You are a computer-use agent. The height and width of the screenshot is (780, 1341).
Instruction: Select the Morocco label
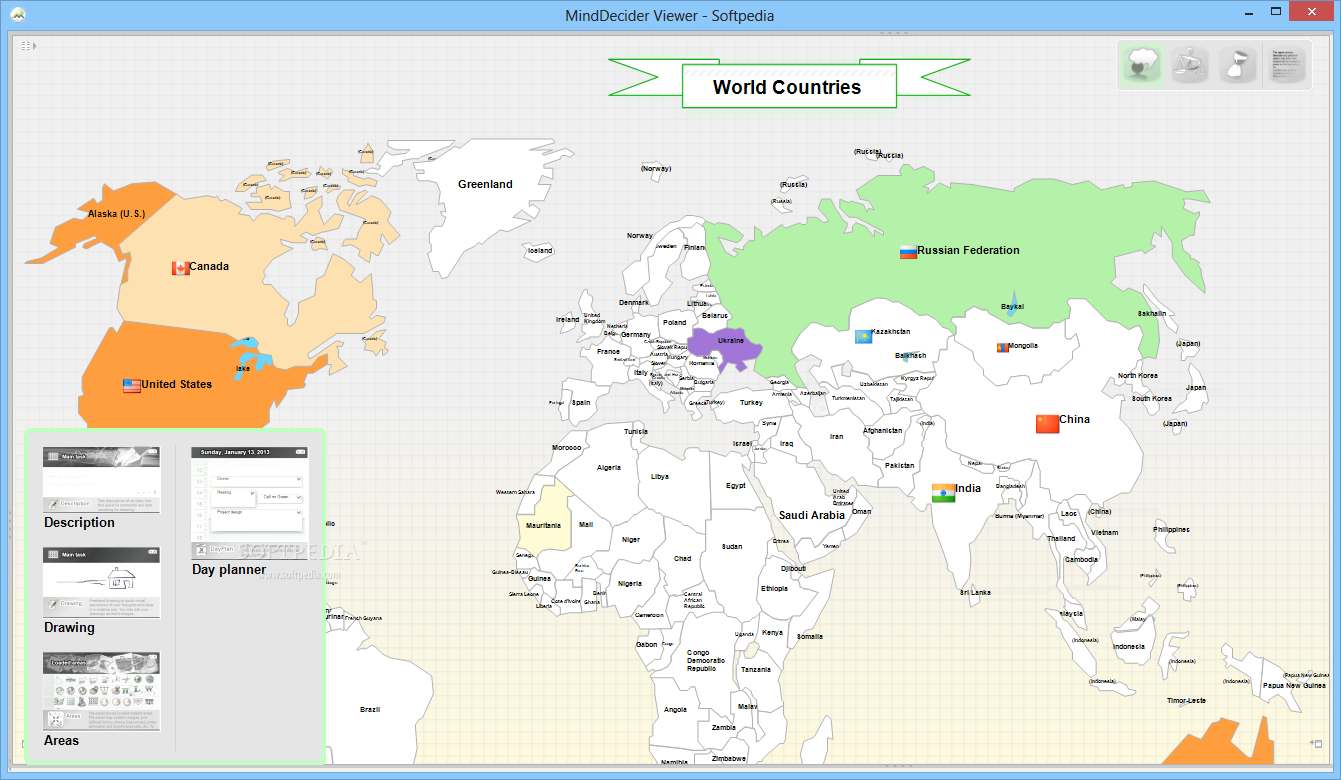(566, 447)
